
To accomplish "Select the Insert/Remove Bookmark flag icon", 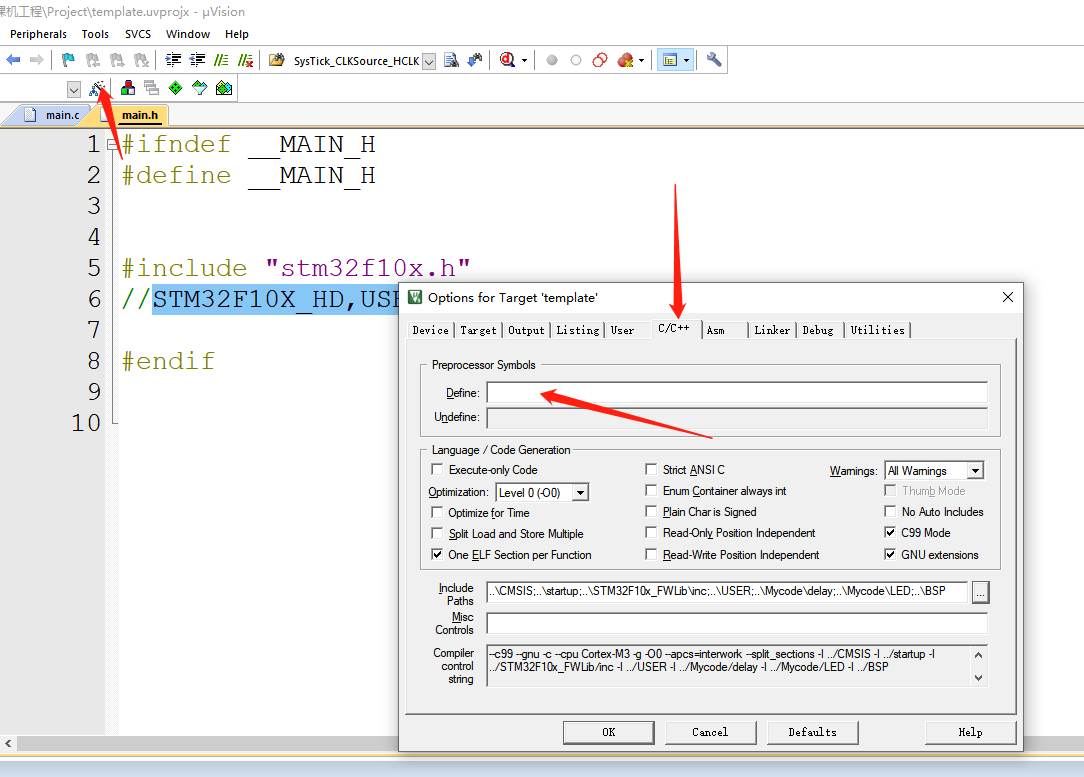I will (x=69, y=59).
